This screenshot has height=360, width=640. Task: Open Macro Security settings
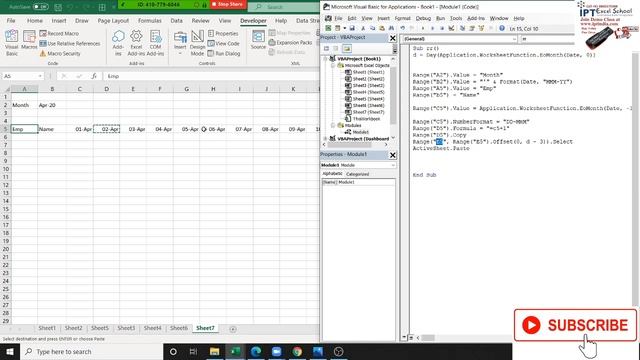[x=60, y=53]
